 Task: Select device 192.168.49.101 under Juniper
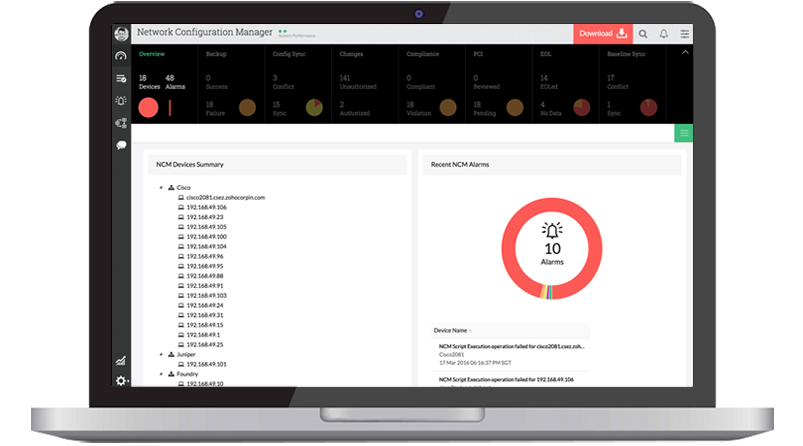pos(206,365)
